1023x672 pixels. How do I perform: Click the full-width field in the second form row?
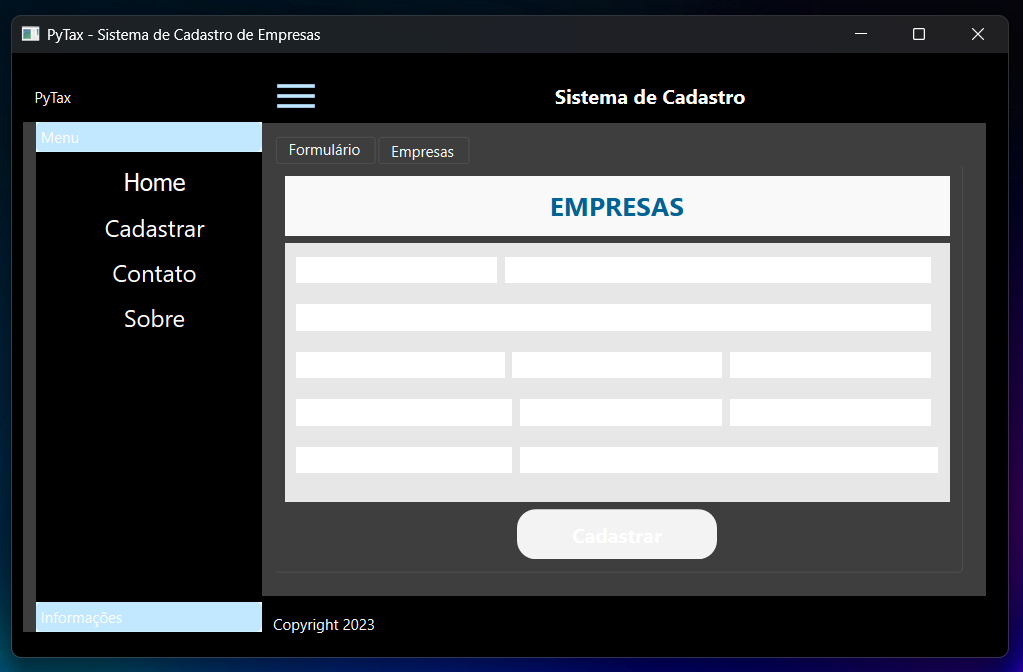click(613, 318)
